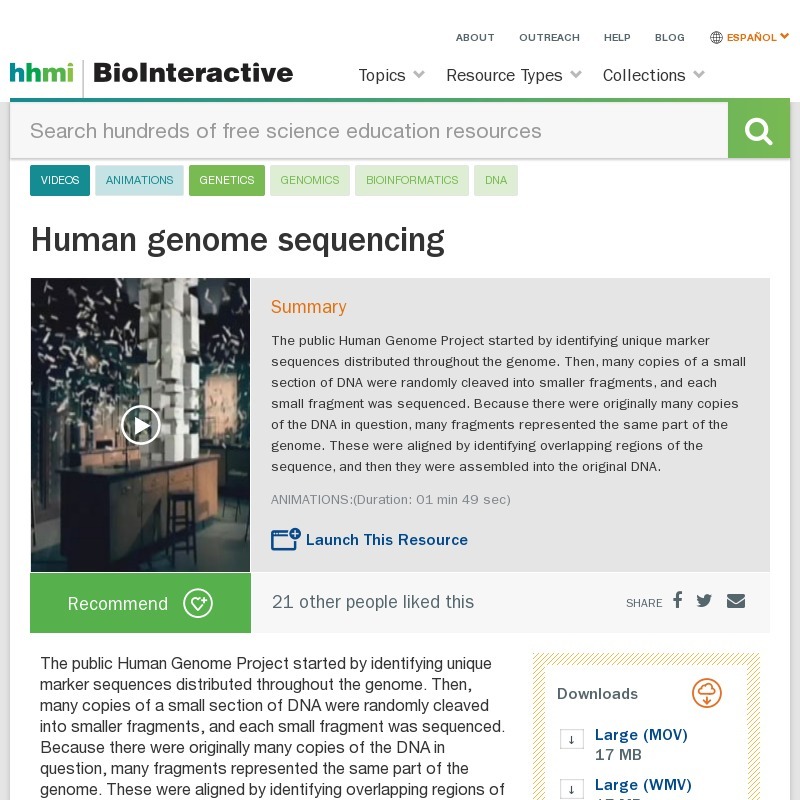800x800 pixels.
Task: Click the Downloads cloud icon
Action: 707,693
